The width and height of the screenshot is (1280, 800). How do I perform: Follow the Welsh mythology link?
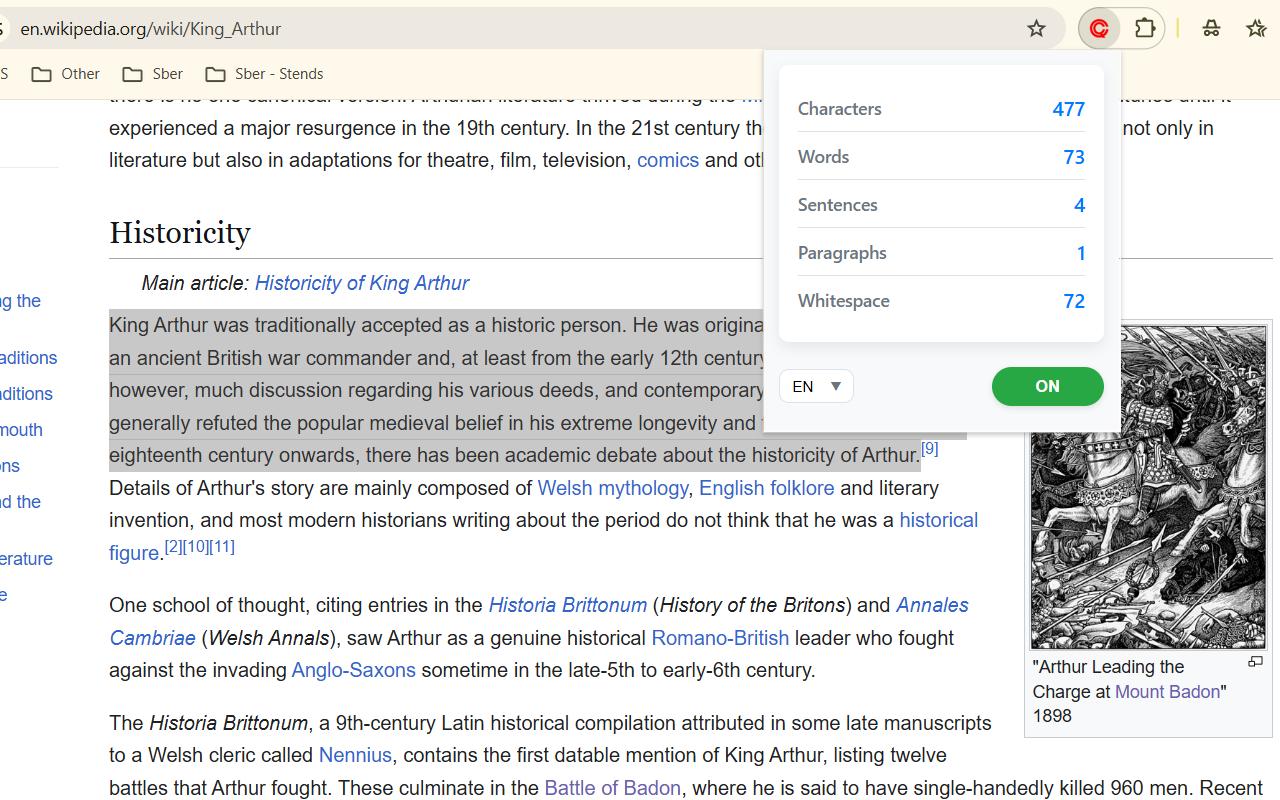(613, 488)
